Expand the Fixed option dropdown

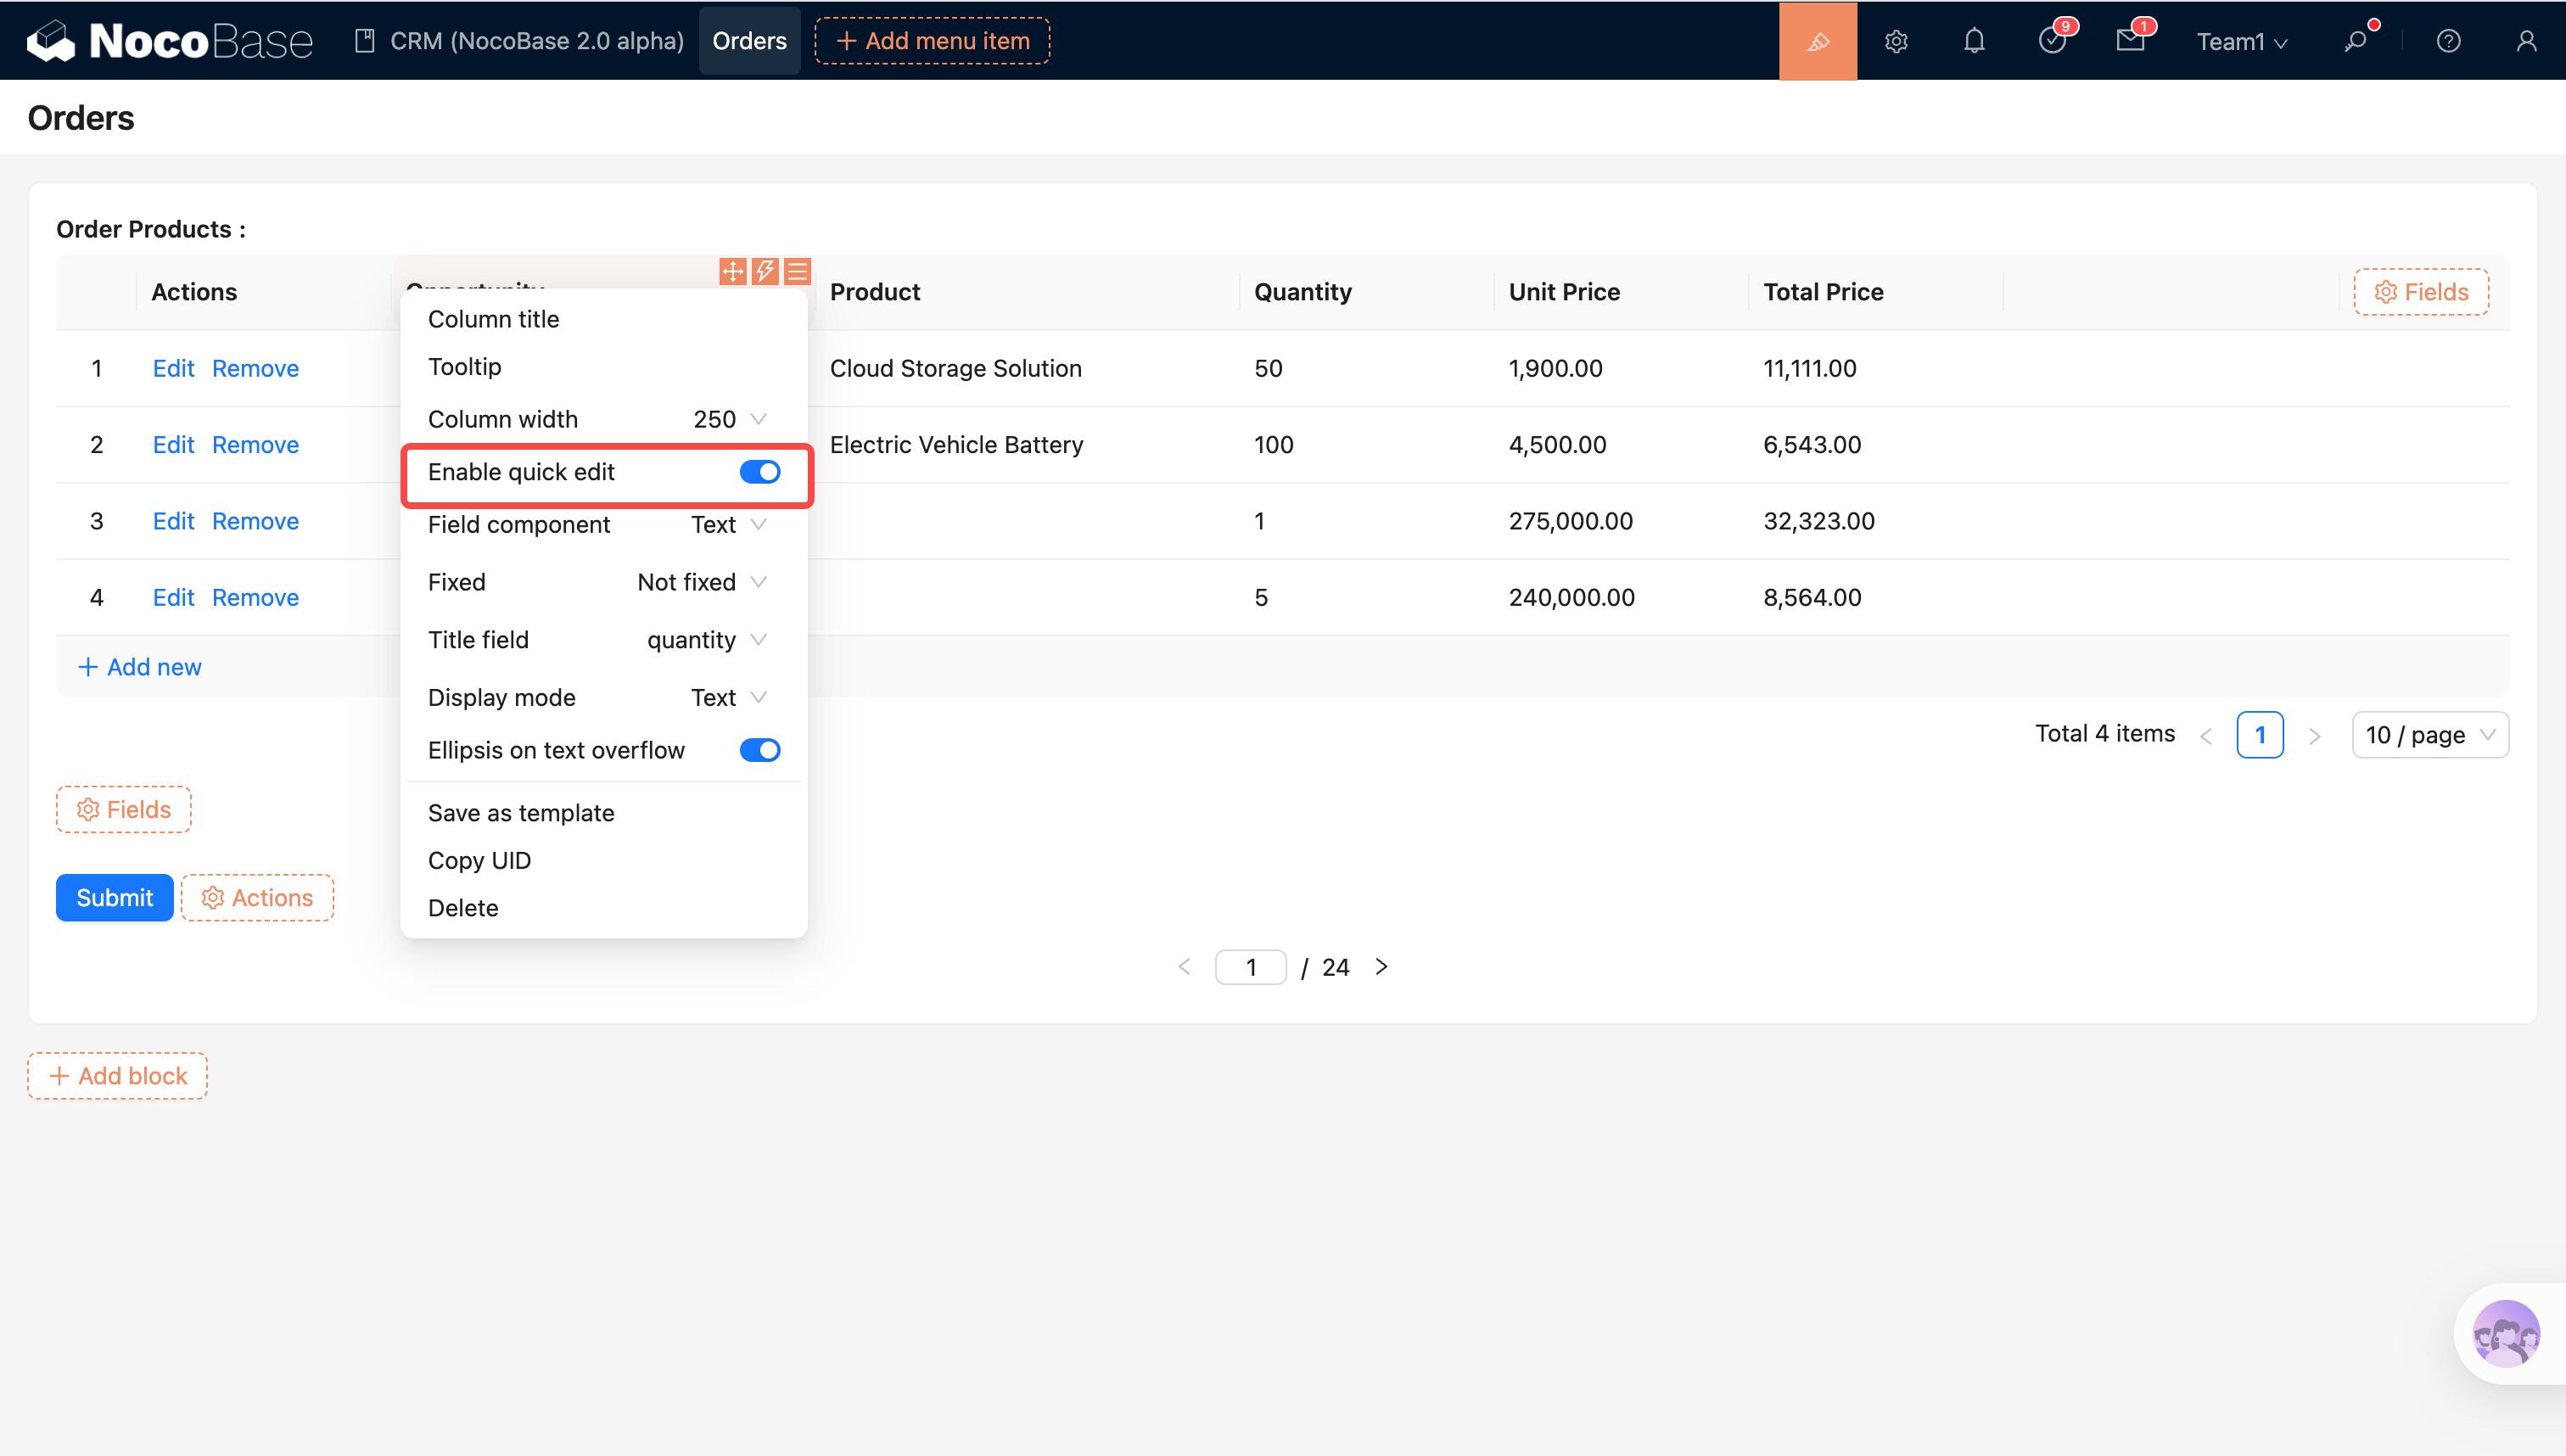tap(701, 582)
